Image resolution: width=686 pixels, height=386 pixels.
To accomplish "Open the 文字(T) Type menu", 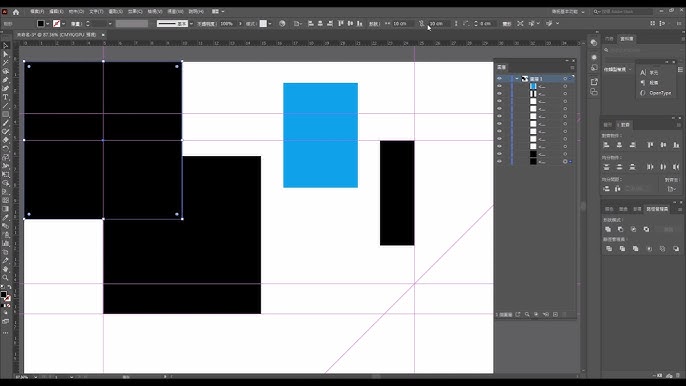I will click(96, 12).
